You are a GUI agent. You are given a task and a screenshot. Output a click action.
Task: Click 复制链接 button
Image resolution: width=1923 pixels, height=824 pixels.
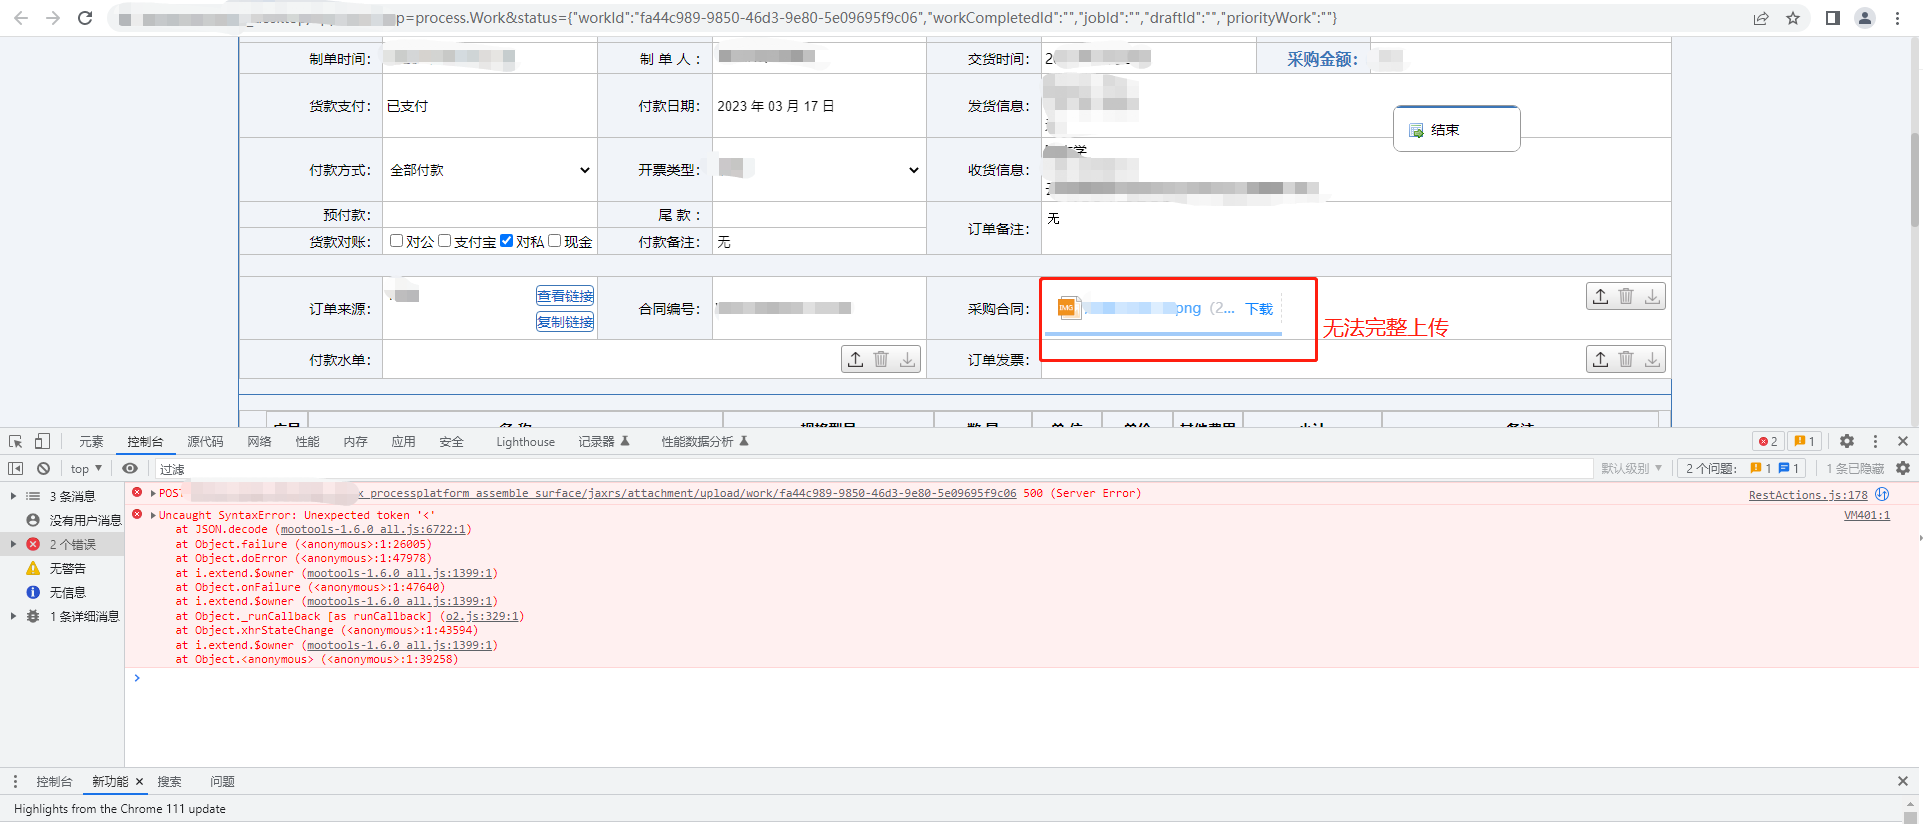point(565,322)
